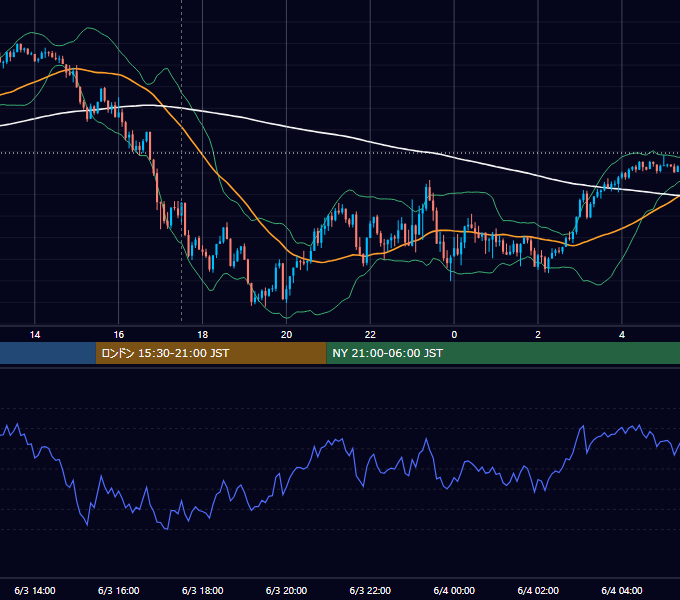
Task: Click the 4 hour label on the price chart axis
Action: [621, 335]
